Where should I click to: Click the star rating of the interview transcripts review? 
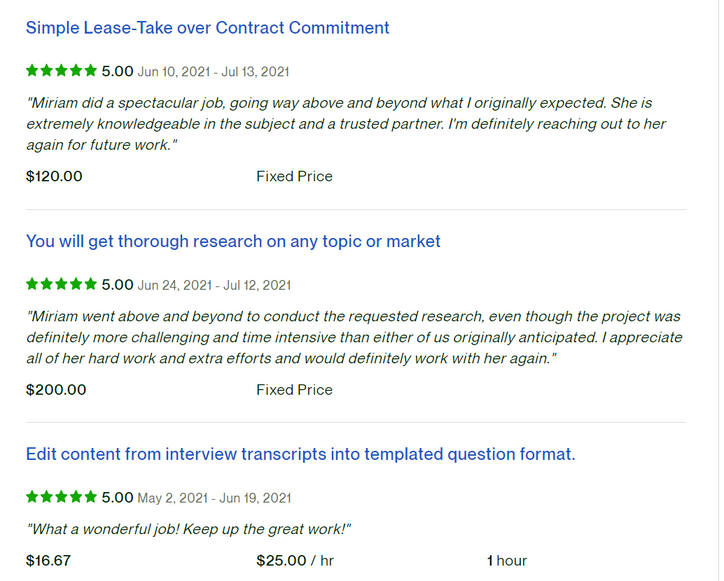pyautogui.click(x=61, y=497)
